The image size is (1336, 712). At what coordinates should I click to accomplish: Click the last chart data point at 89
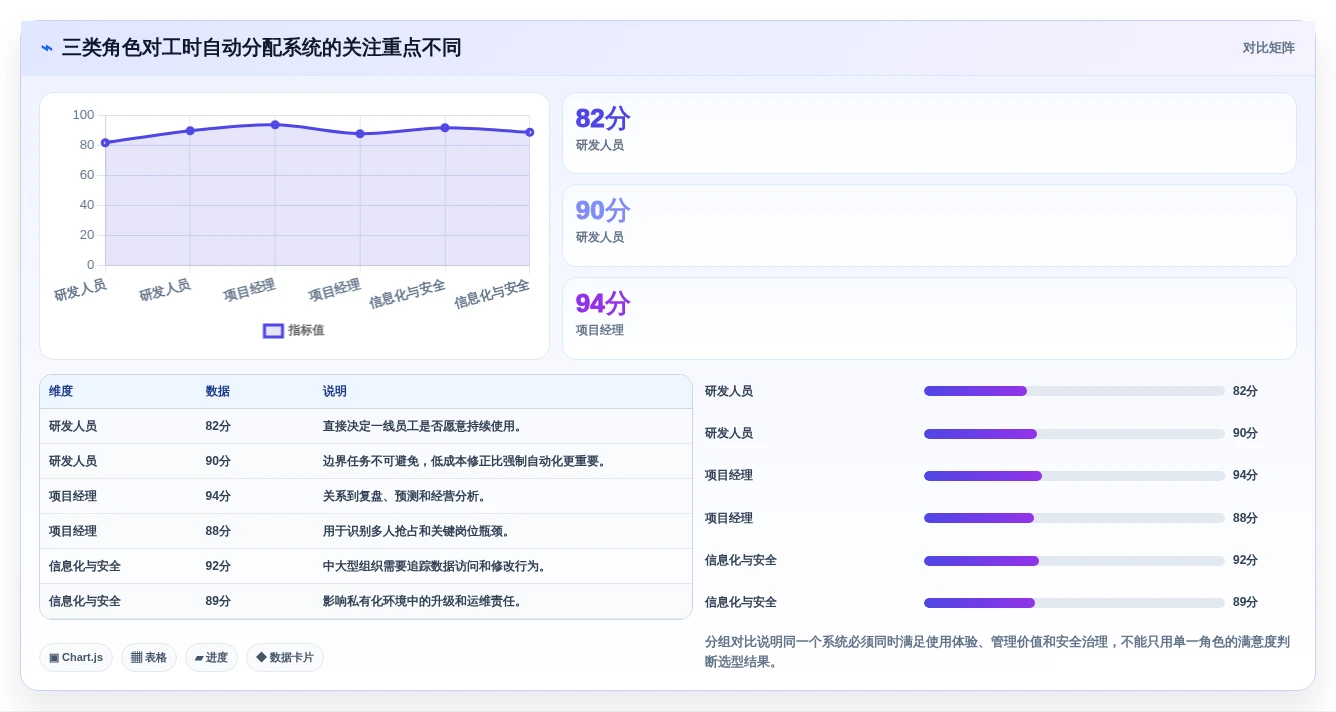click(529, 132)
